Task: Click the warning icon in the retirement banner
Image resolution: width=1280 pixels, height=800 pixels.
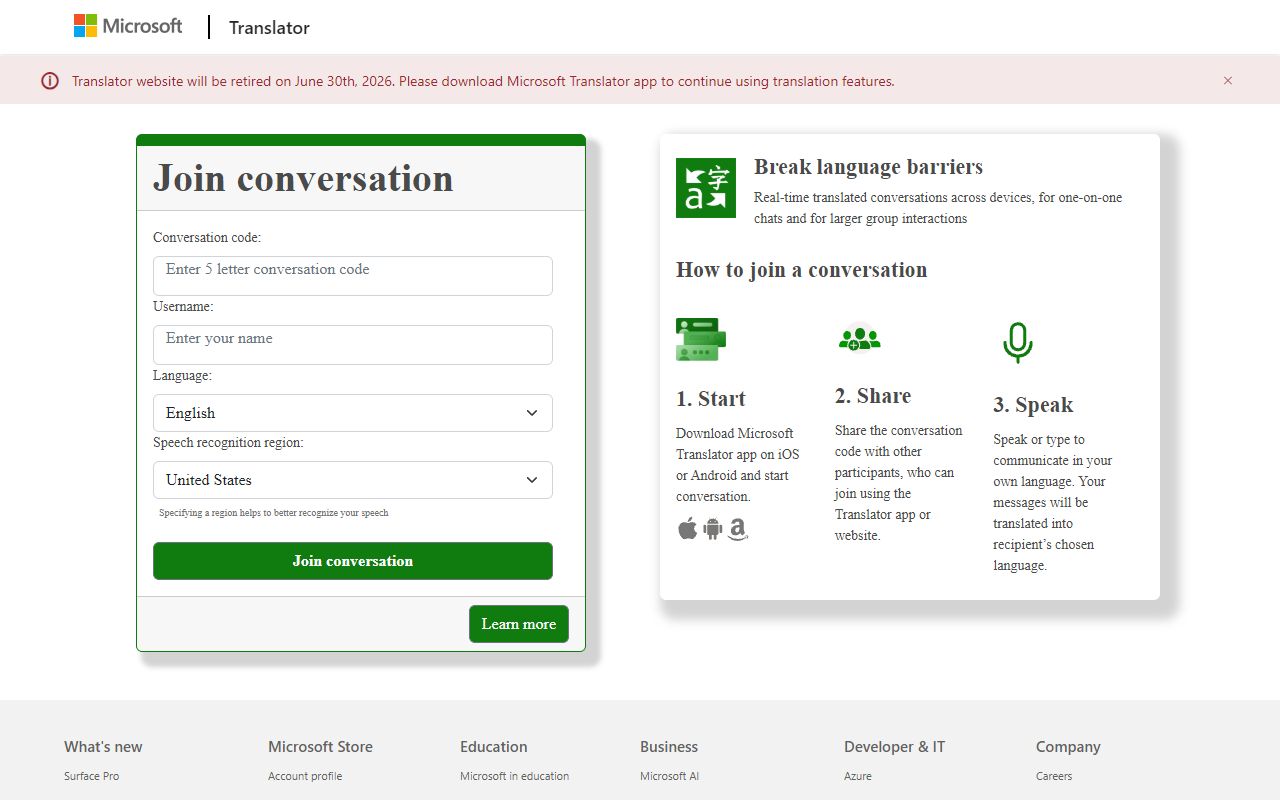Action: pyautogui.click(x=49, y=81)
